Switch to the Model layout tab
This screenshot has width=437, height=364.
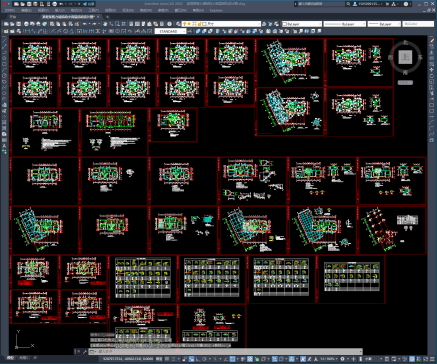pos(11,358)
